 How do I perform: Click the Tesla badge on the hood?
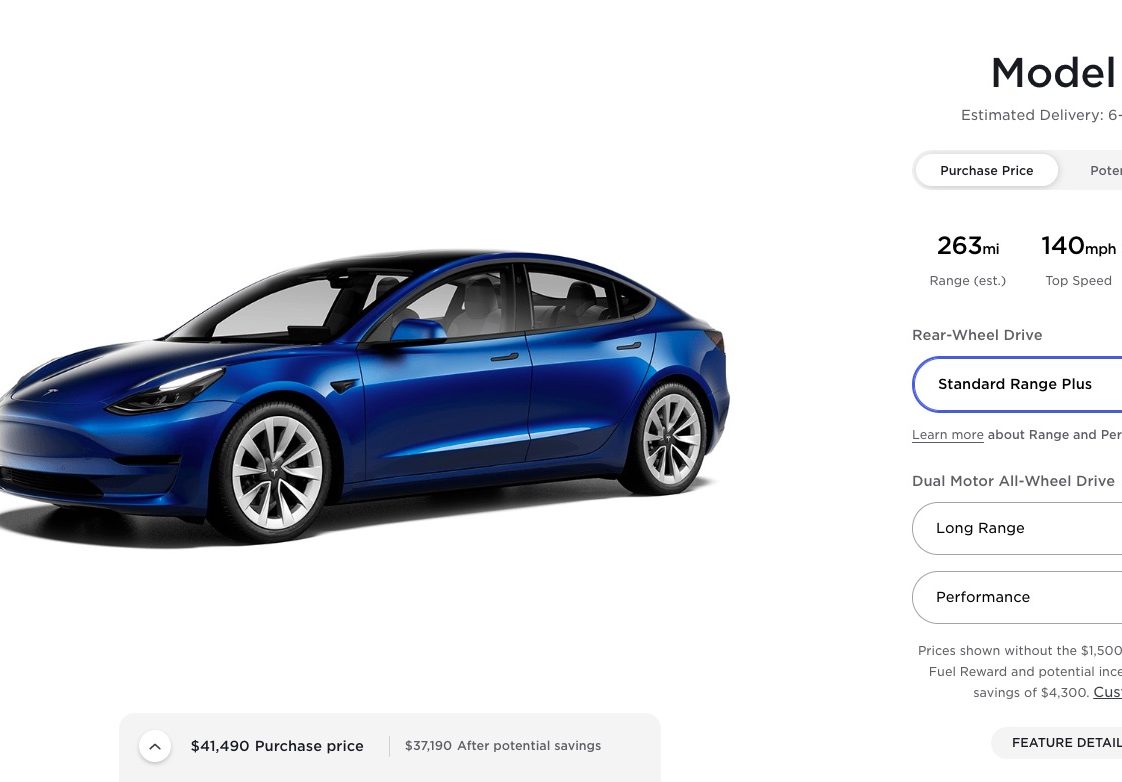tap(50, 392)
